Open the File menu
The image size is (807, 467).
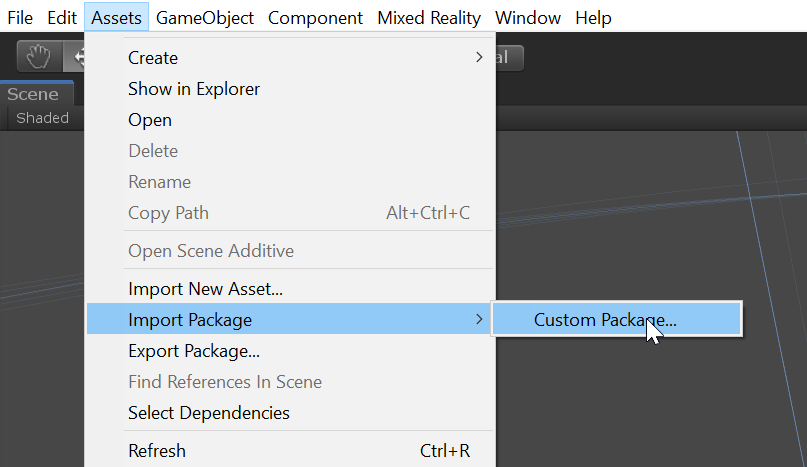click(20, 18)
